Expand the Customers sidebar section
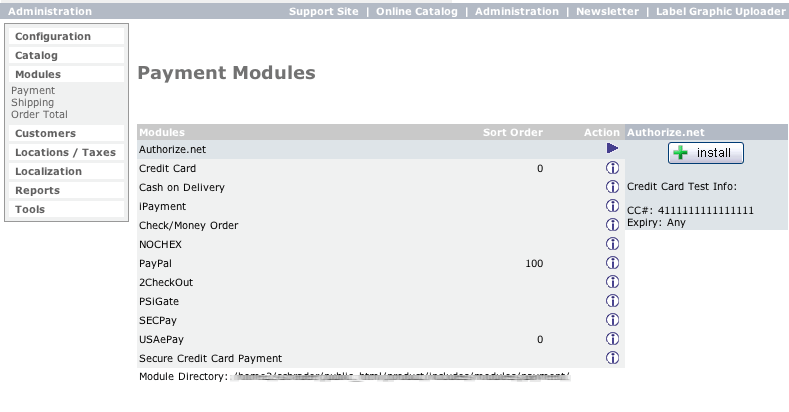Image resolution: width=789 pixels, height=412 pixels. (45, 133)
